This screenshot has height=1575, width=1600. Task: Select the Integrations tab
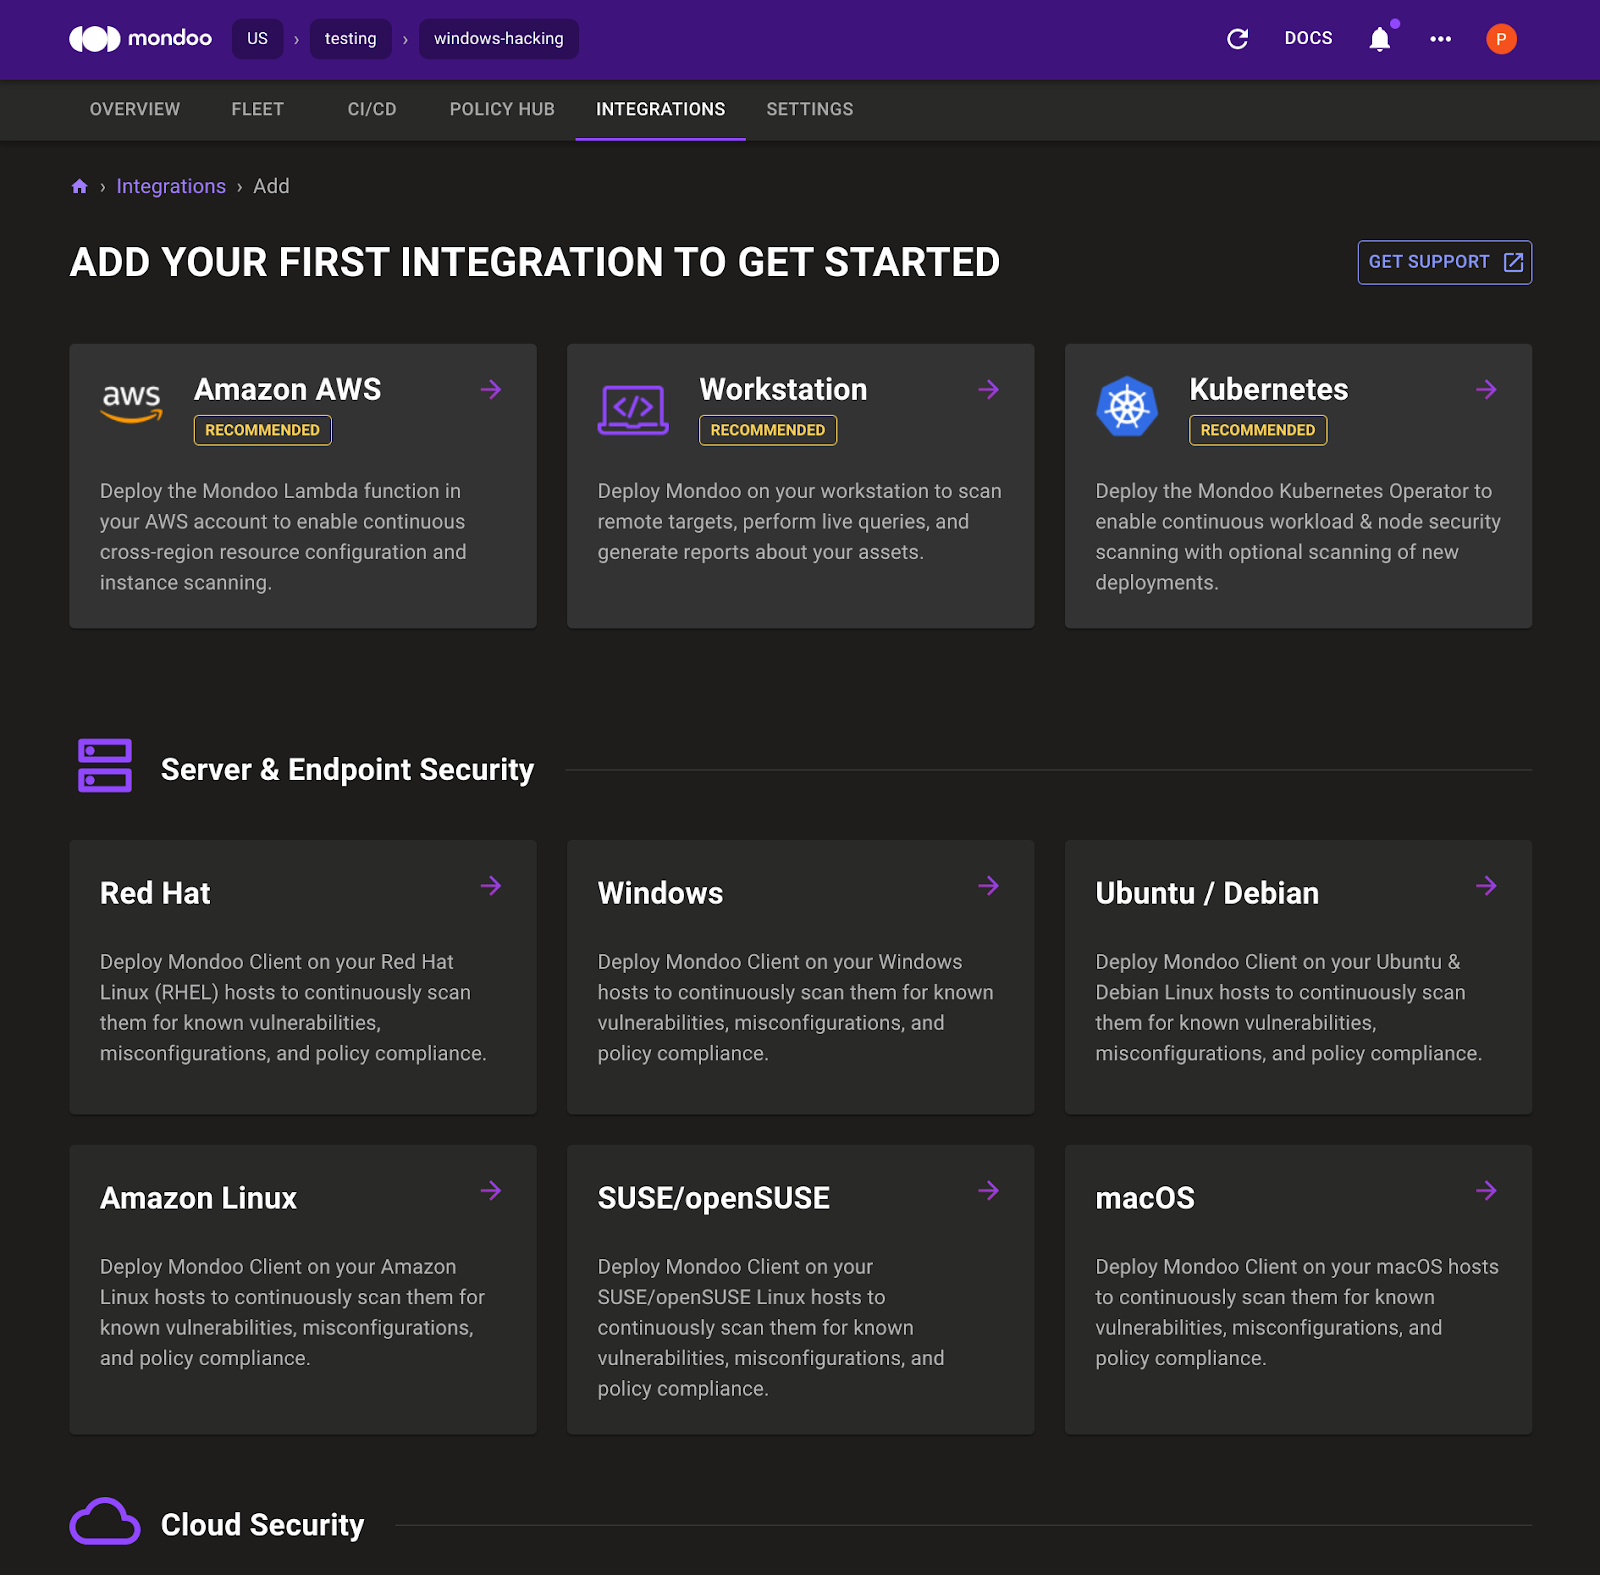click(661, 109)
